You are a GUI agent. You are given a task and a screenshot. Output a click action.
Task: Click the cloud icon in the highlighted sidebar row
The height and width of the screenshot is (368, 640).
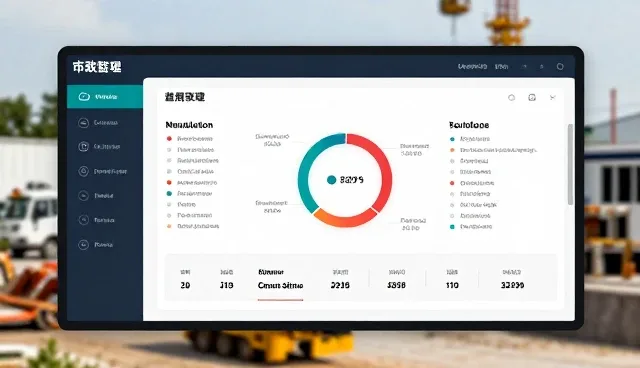84,97
